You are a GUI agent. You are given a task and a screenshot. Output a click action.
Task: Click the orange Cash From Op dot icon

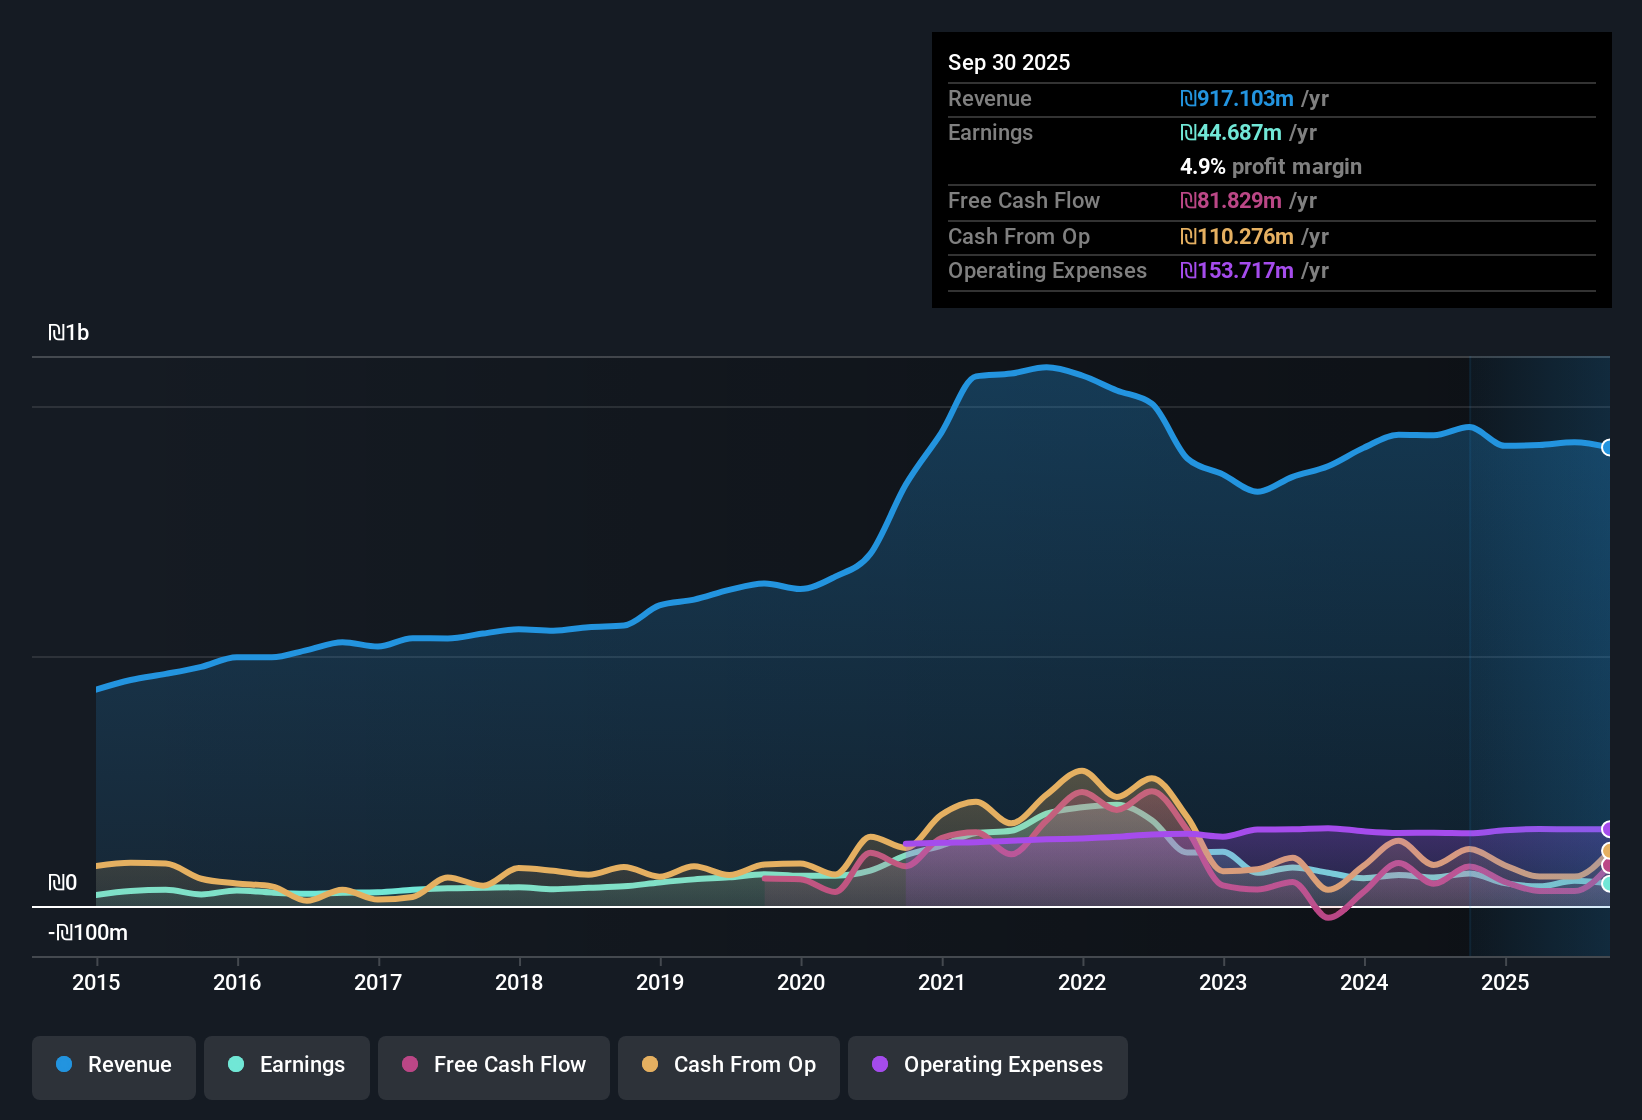click(649, 1065)
